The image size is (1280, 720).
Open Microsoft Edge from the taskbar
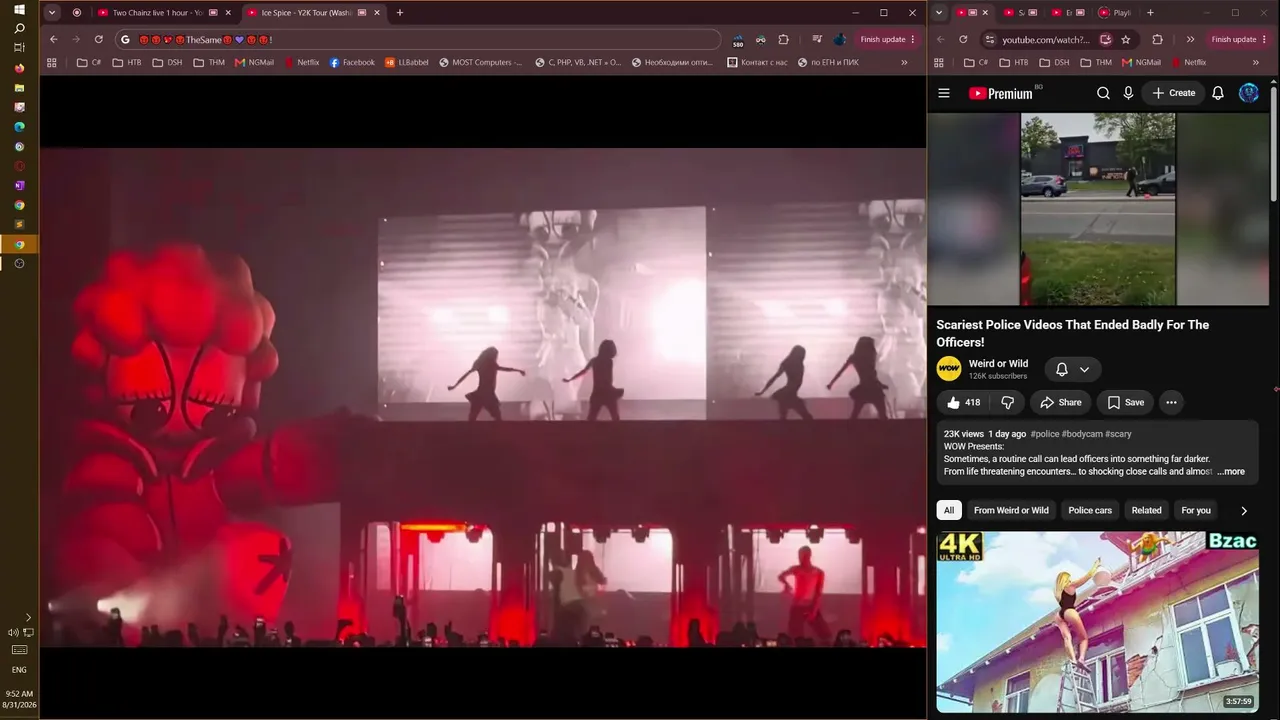pyautogui.click(x=19, y=127)
